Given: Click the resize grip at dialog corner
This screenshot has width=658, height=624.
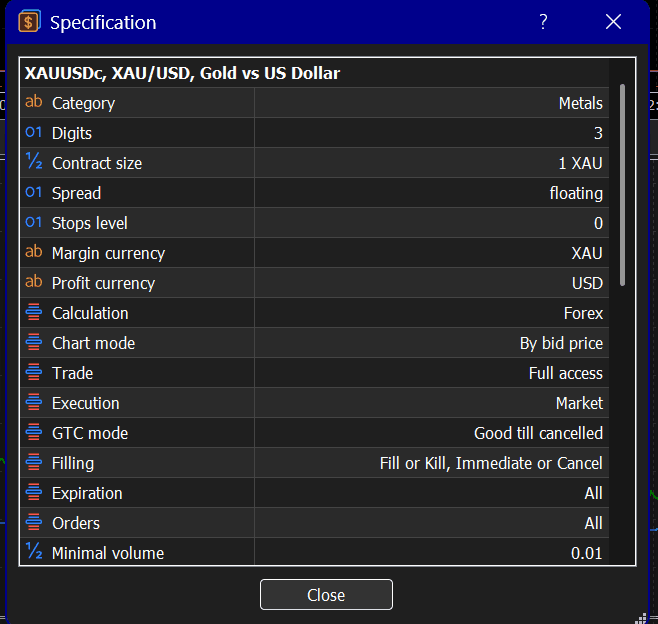Looking at the screenshot, I should 640,618.
